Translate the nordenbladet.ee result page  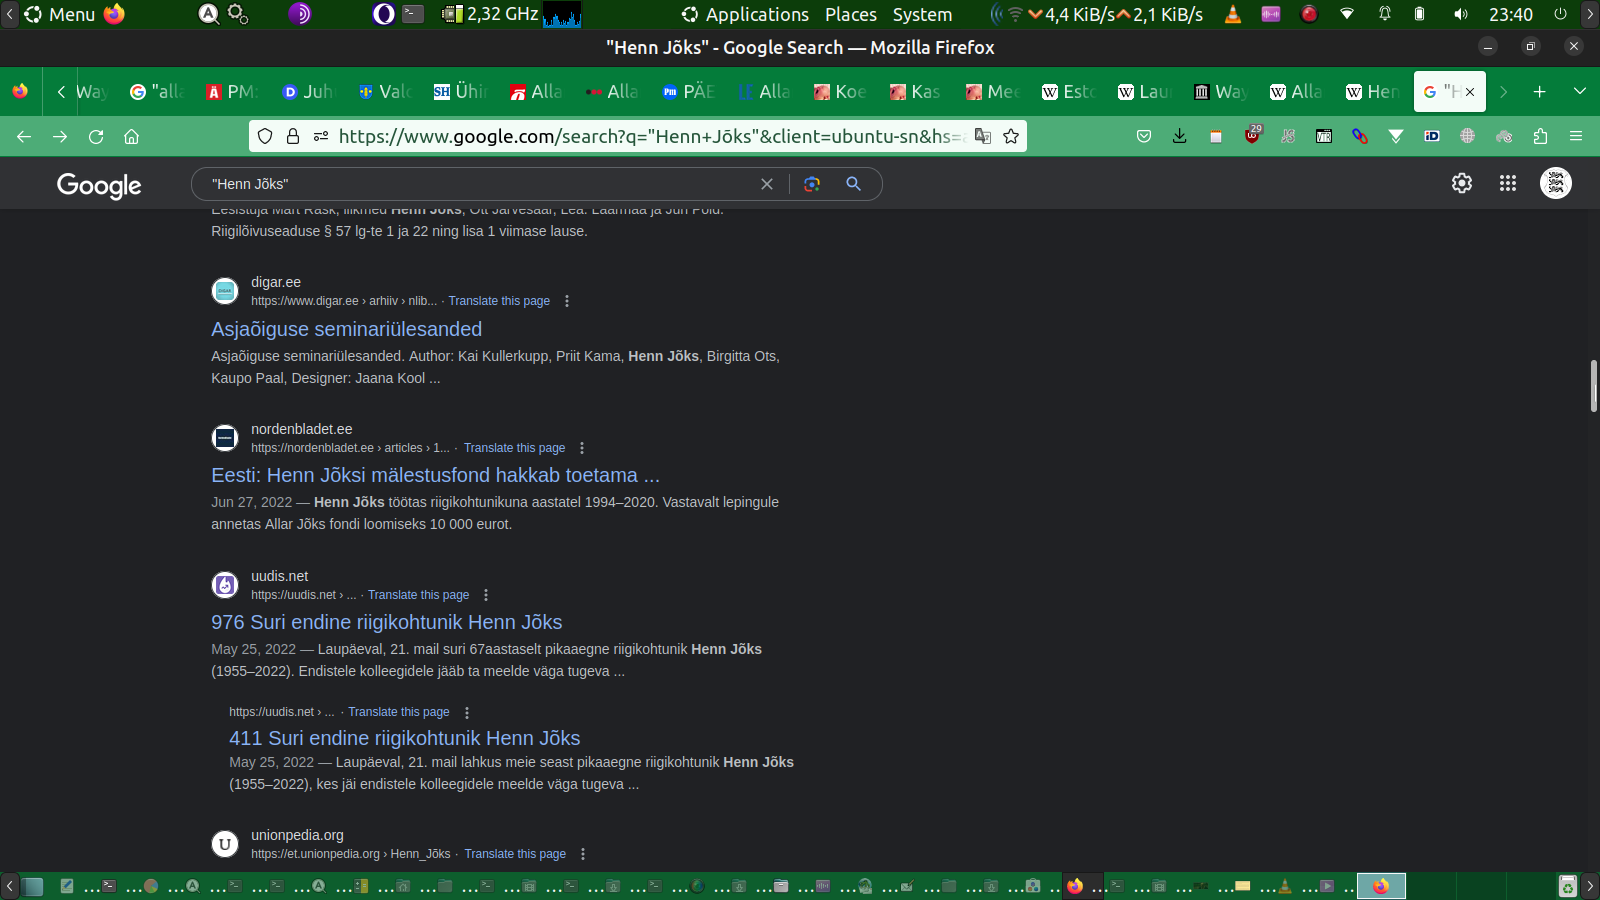(x=514, y=448)
